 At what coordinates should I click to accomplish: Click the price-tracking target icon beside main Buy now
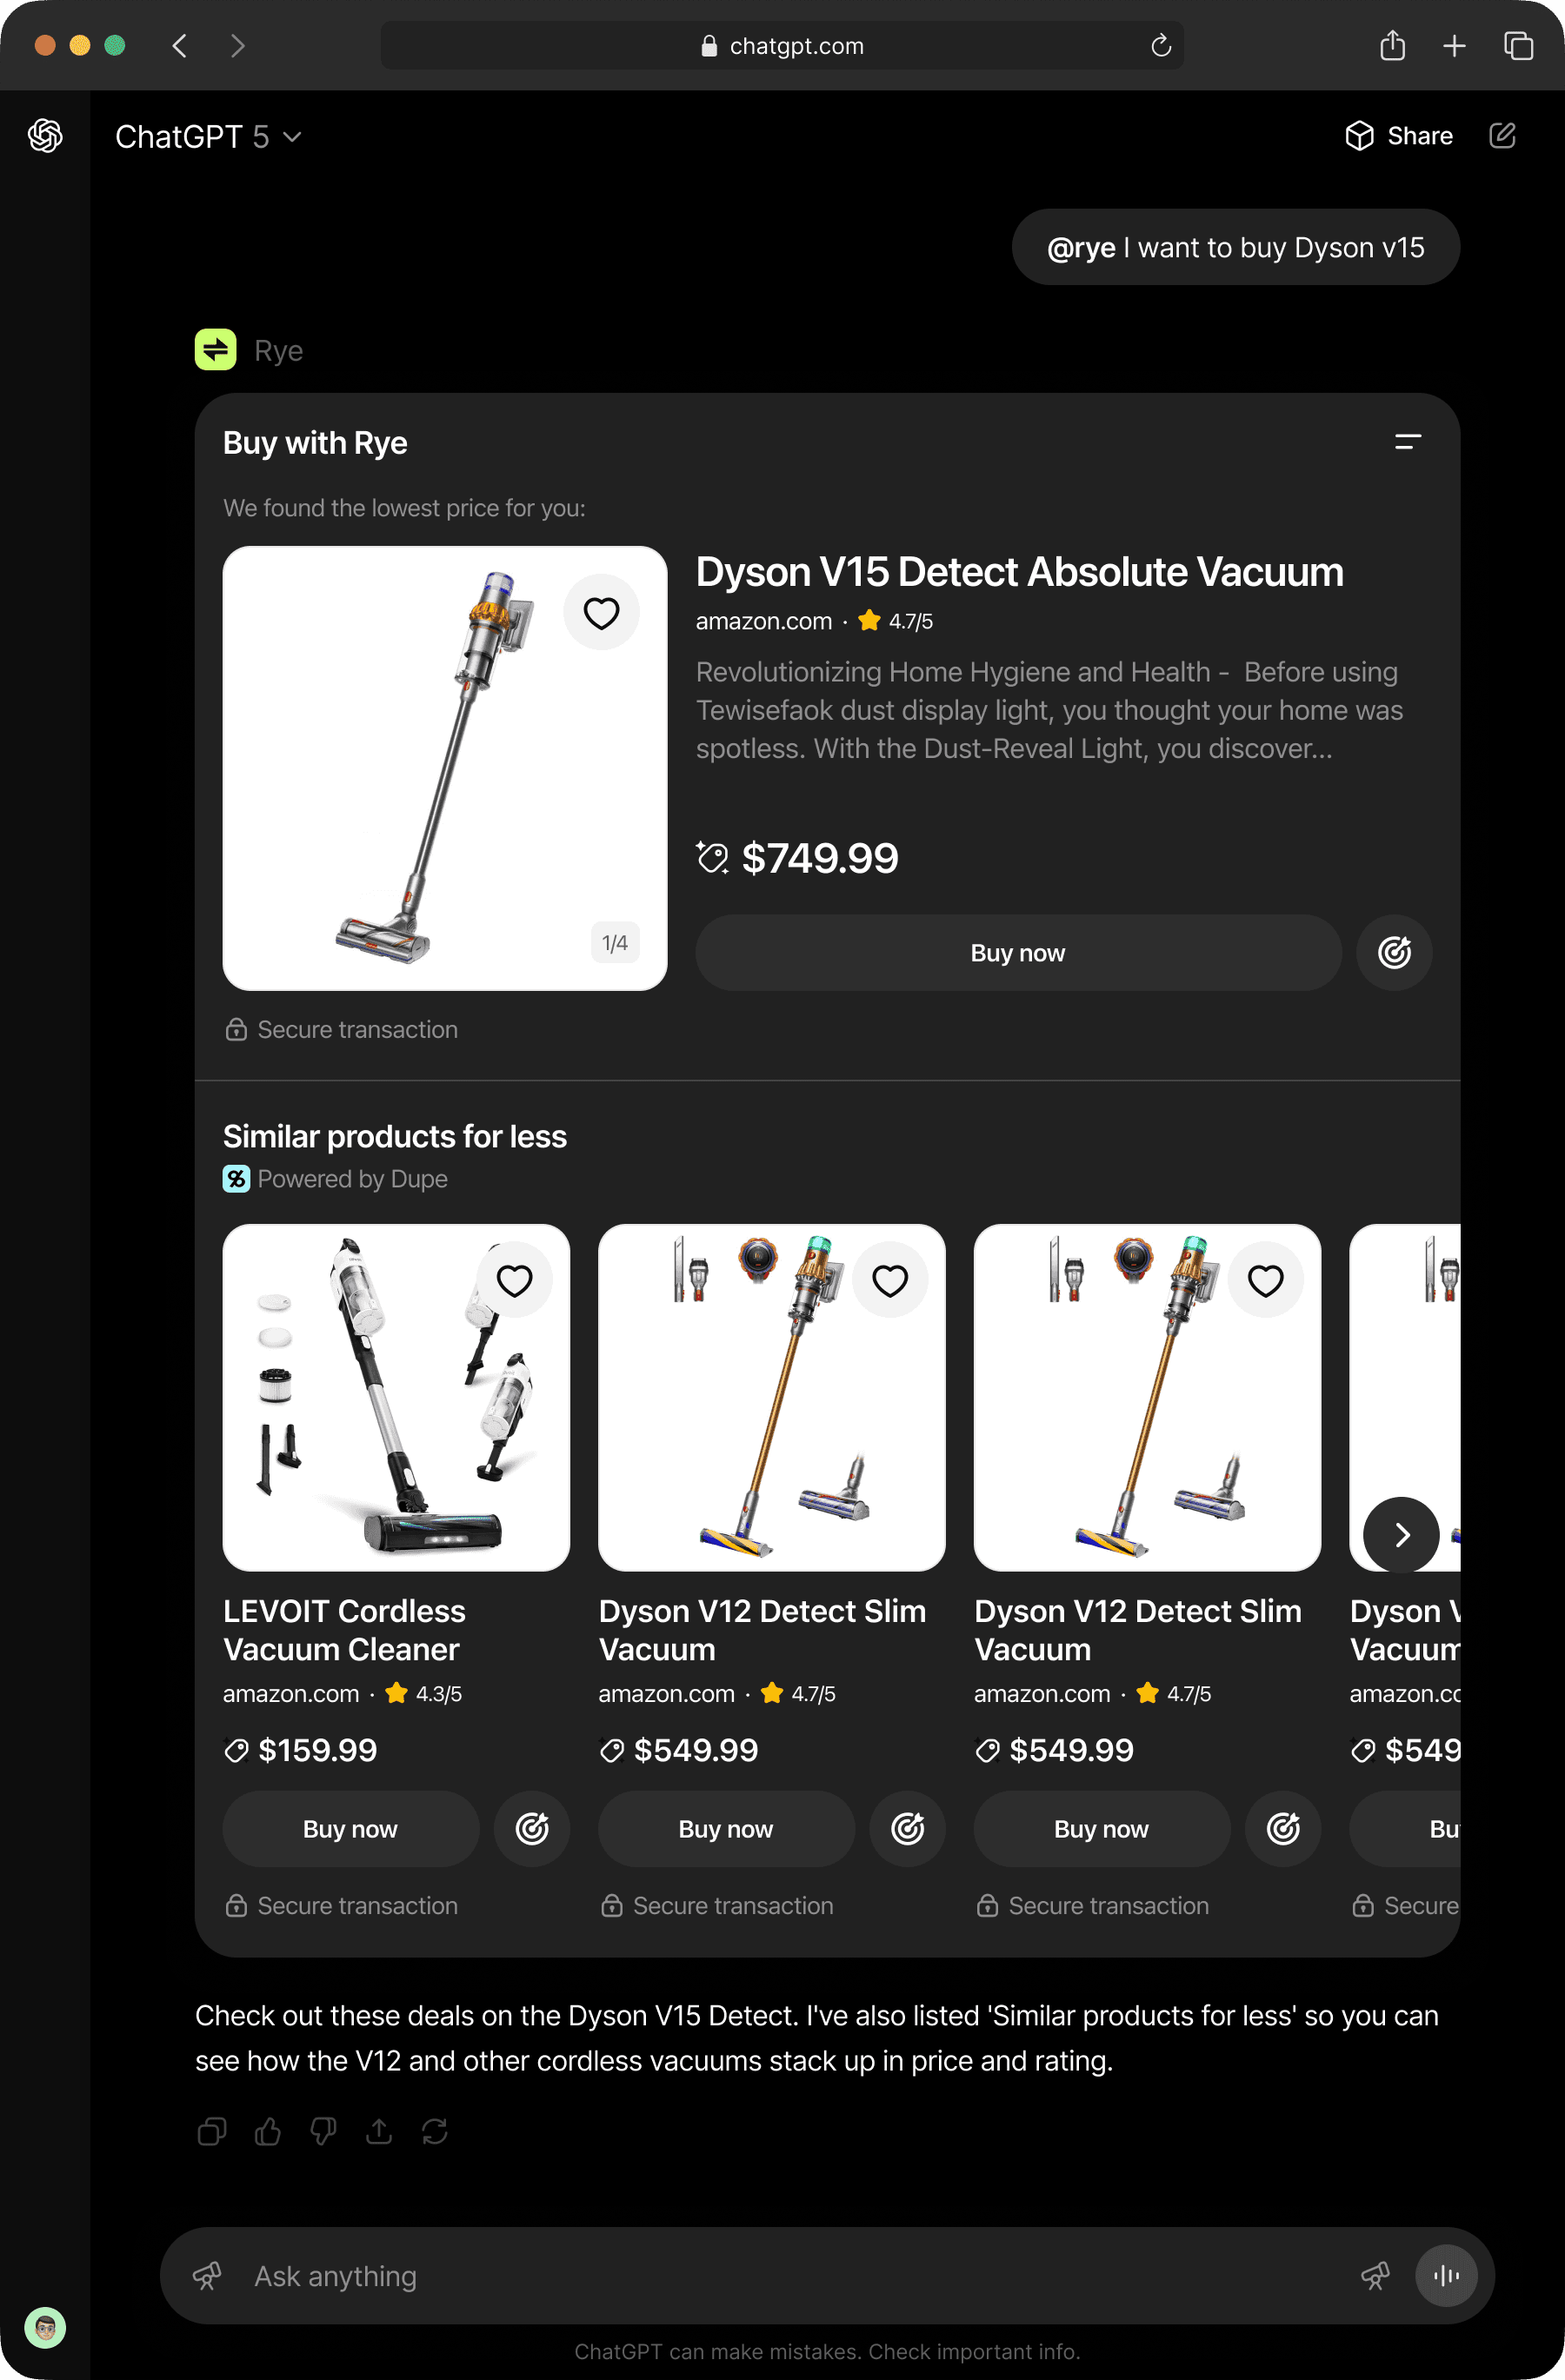[1394, 952]
